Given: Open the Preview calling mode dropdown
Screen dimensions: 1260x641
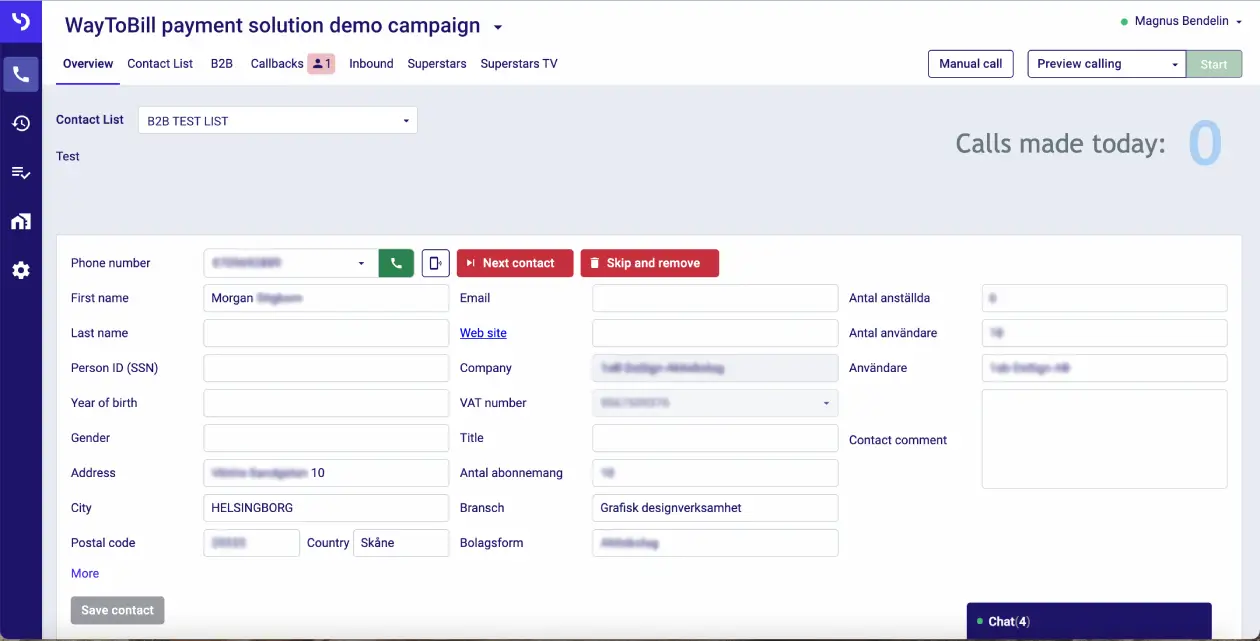Looking at the screenshot, I should pos(1173,63).
